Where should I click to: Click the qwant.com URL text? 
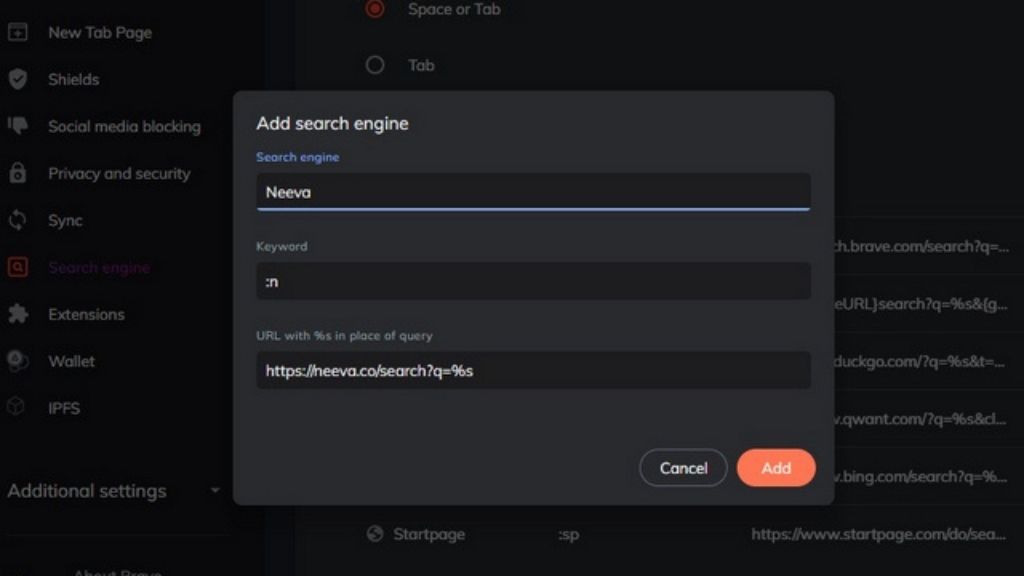pyautogui.click(x=921, y=419)
